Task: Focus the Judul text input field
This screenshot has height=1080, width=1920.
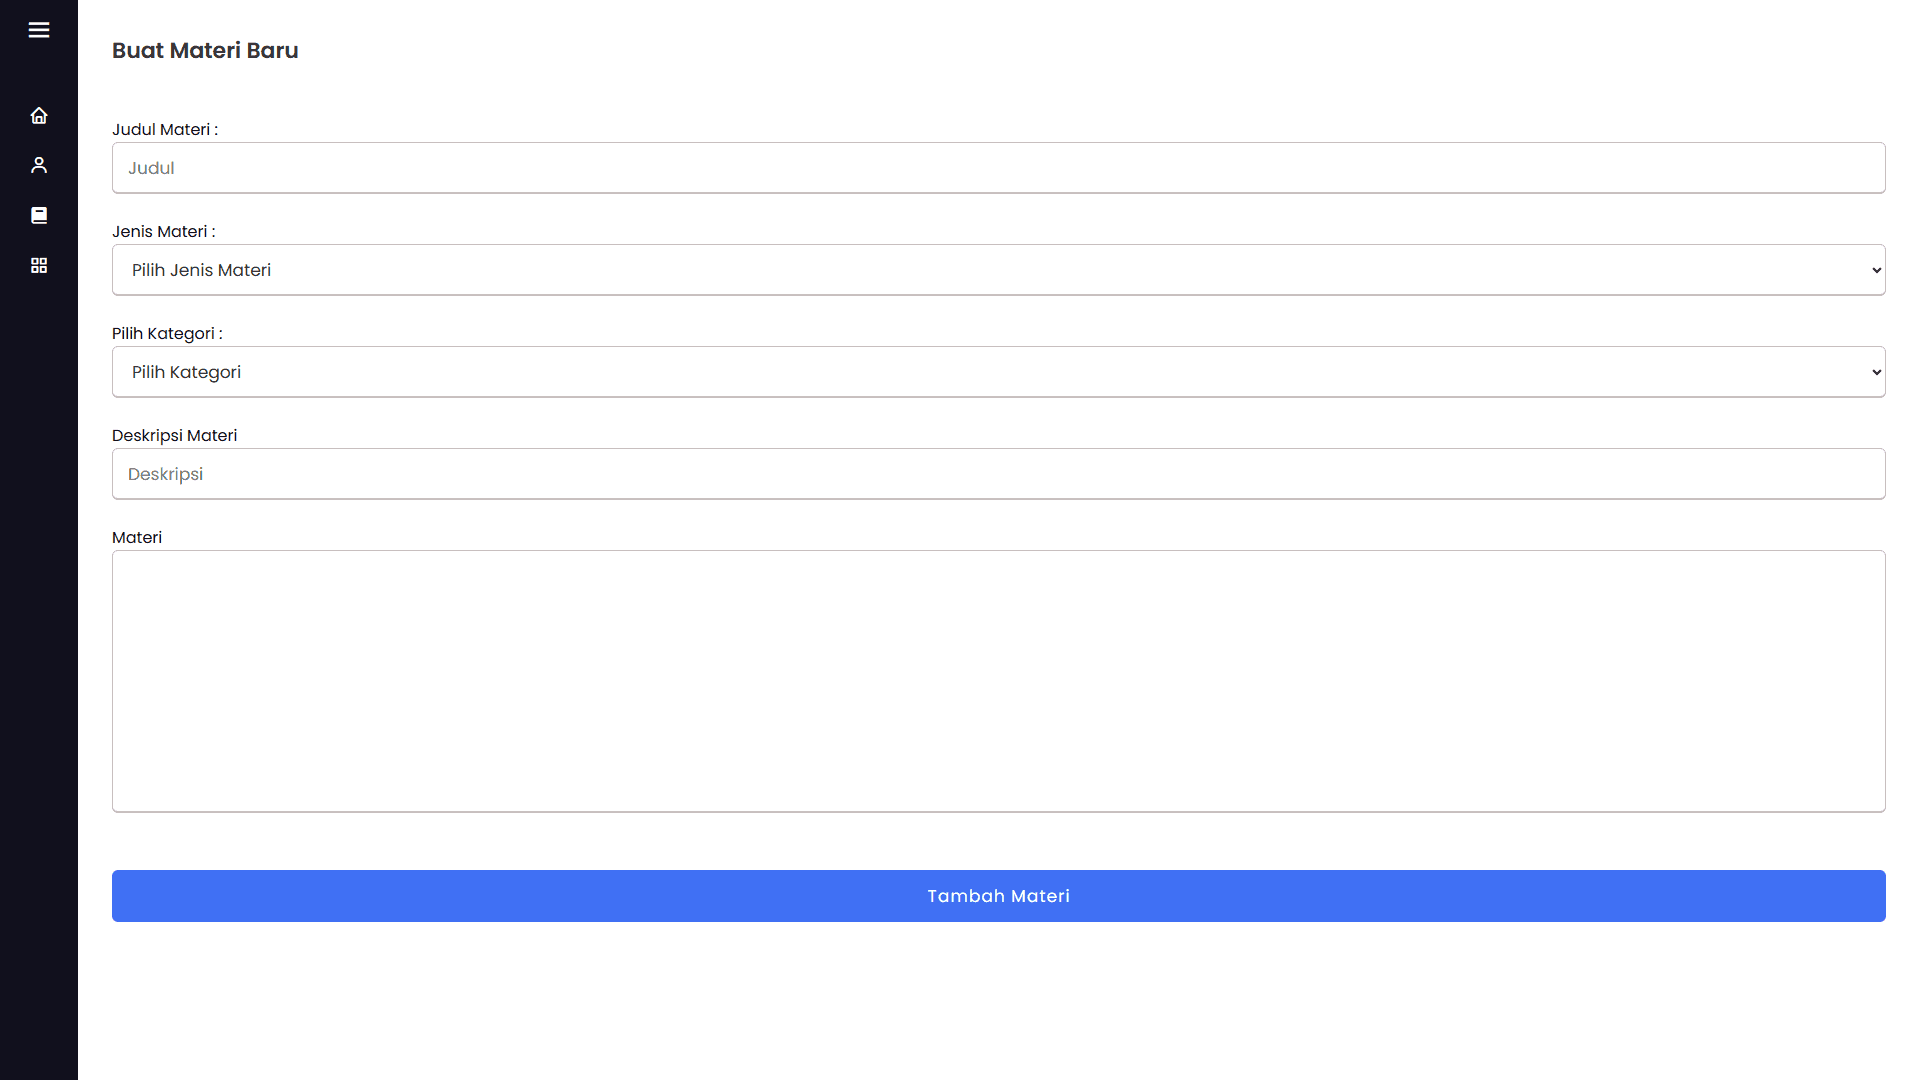Action: point(998,168)
